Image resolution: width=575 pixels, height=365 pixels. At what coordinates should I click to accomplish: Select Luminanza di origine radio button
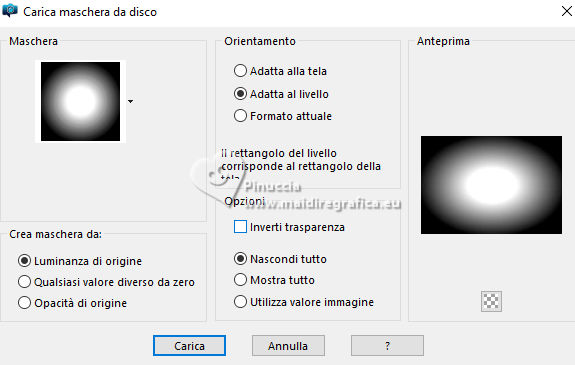click(x=24, y=261)
